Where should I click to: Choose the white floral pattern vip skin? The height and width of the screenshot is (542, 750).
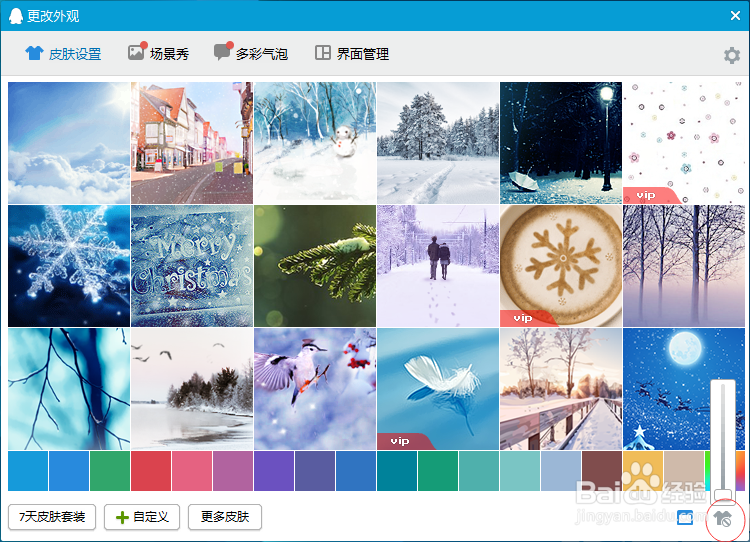(x=684, y=143)
